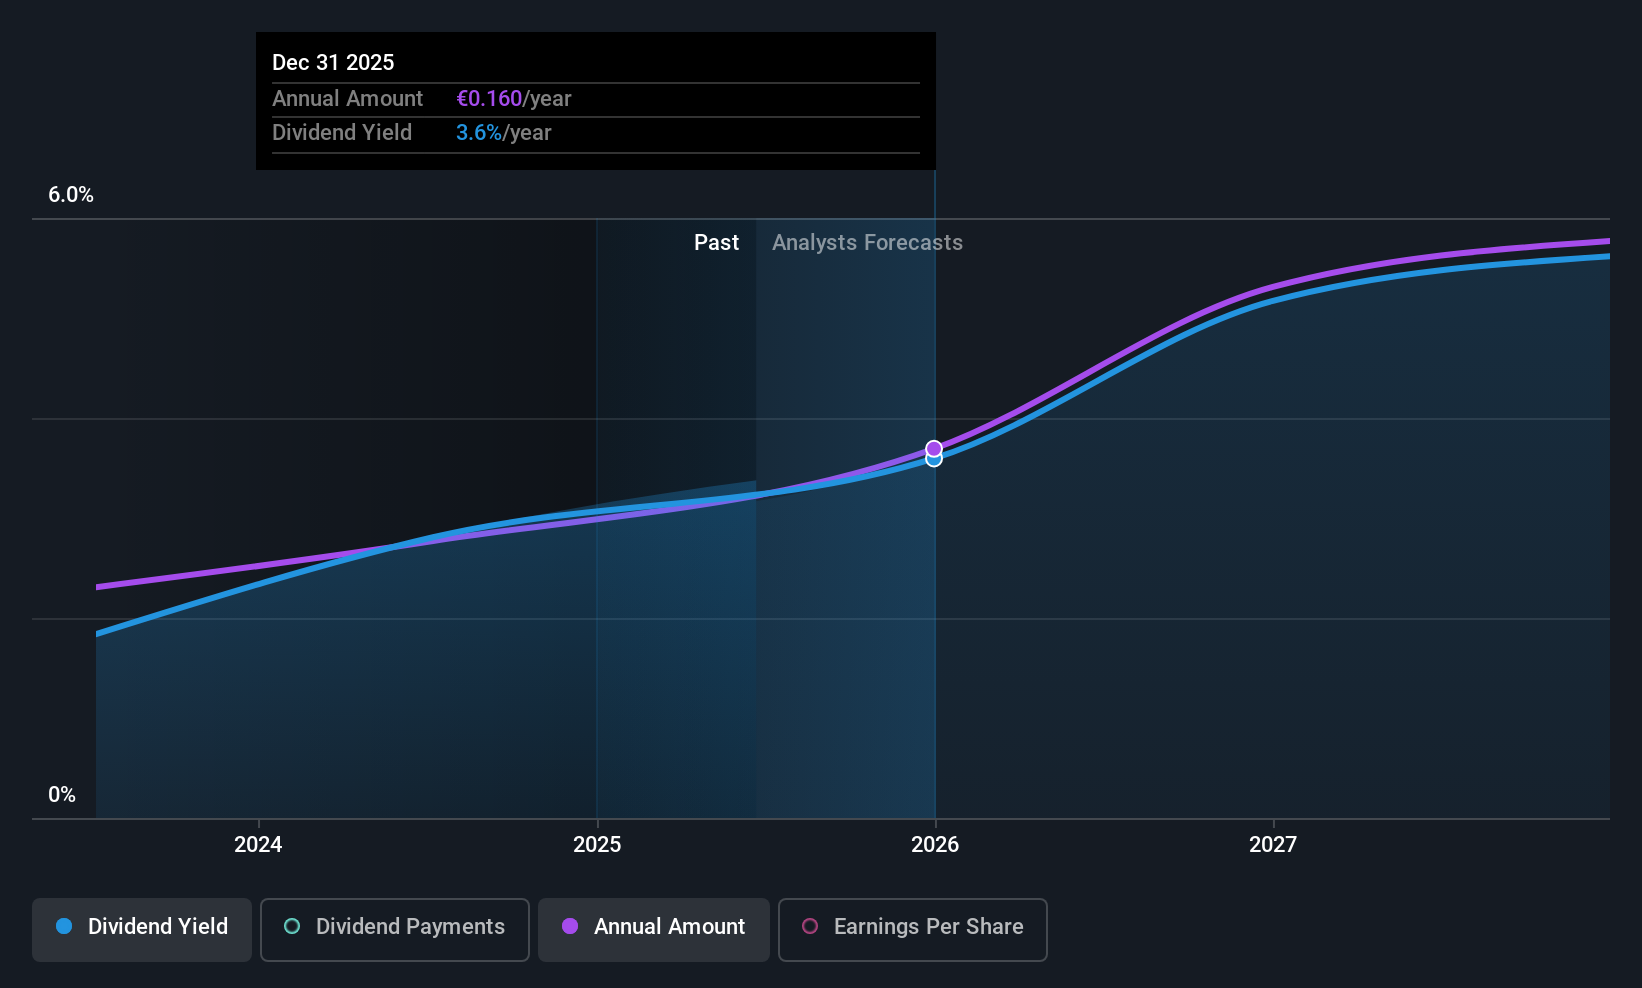Click the Analysts Forecasts label
The width and height of the screenshot is (1642, 988).
[867, 242]
